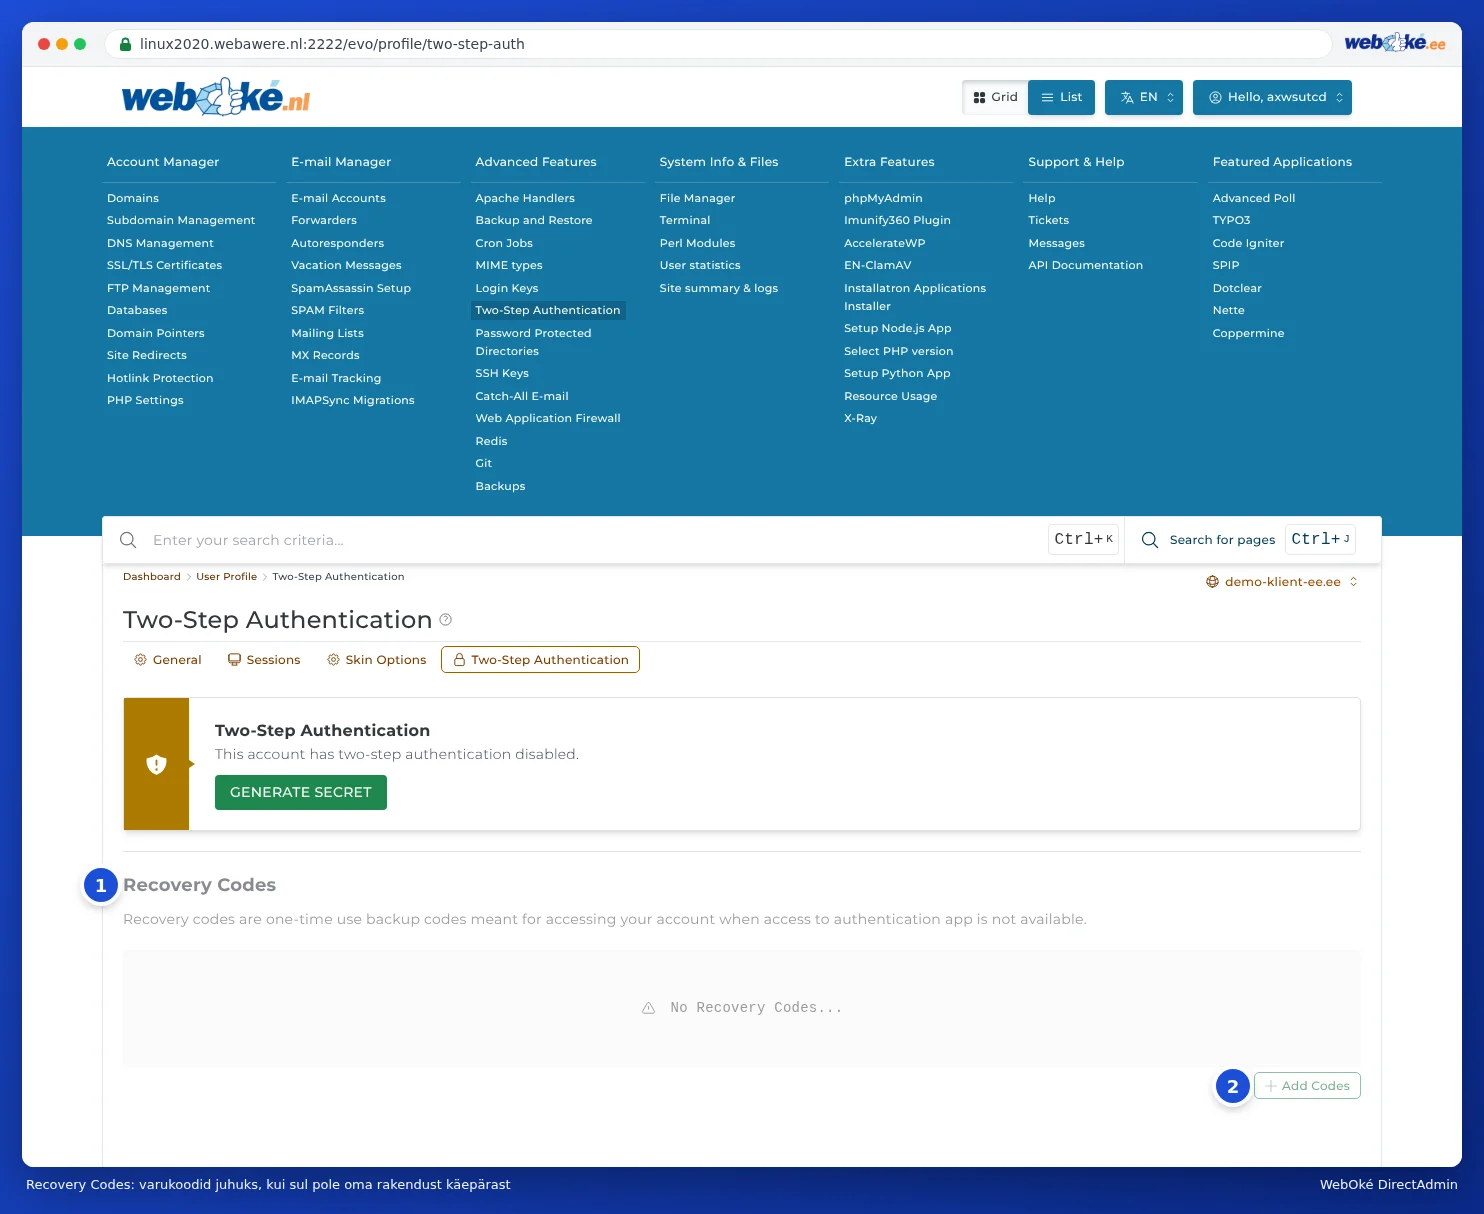Viewport: 1484px width, 1214px height.
Task: Open TYPO3 featured application
Action: click(x=1231, y=220)
